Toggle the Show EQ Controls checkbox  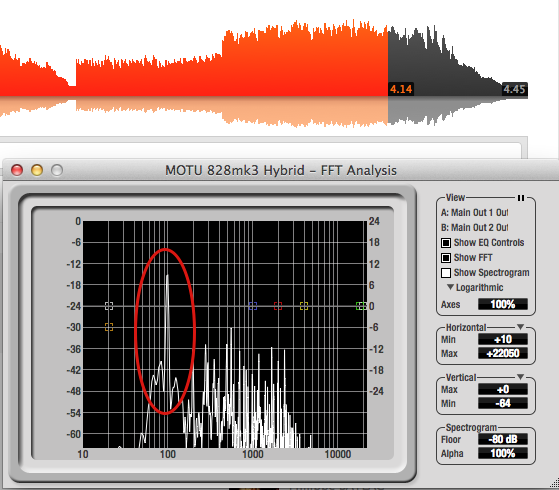click(446, 243)
